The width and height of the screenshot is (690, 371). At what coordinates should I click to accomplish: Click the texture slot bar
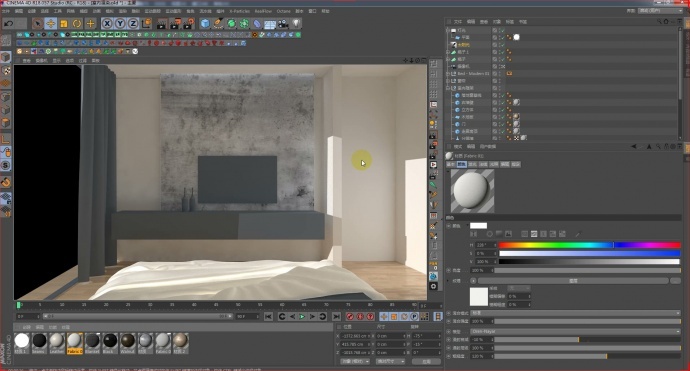573,280
